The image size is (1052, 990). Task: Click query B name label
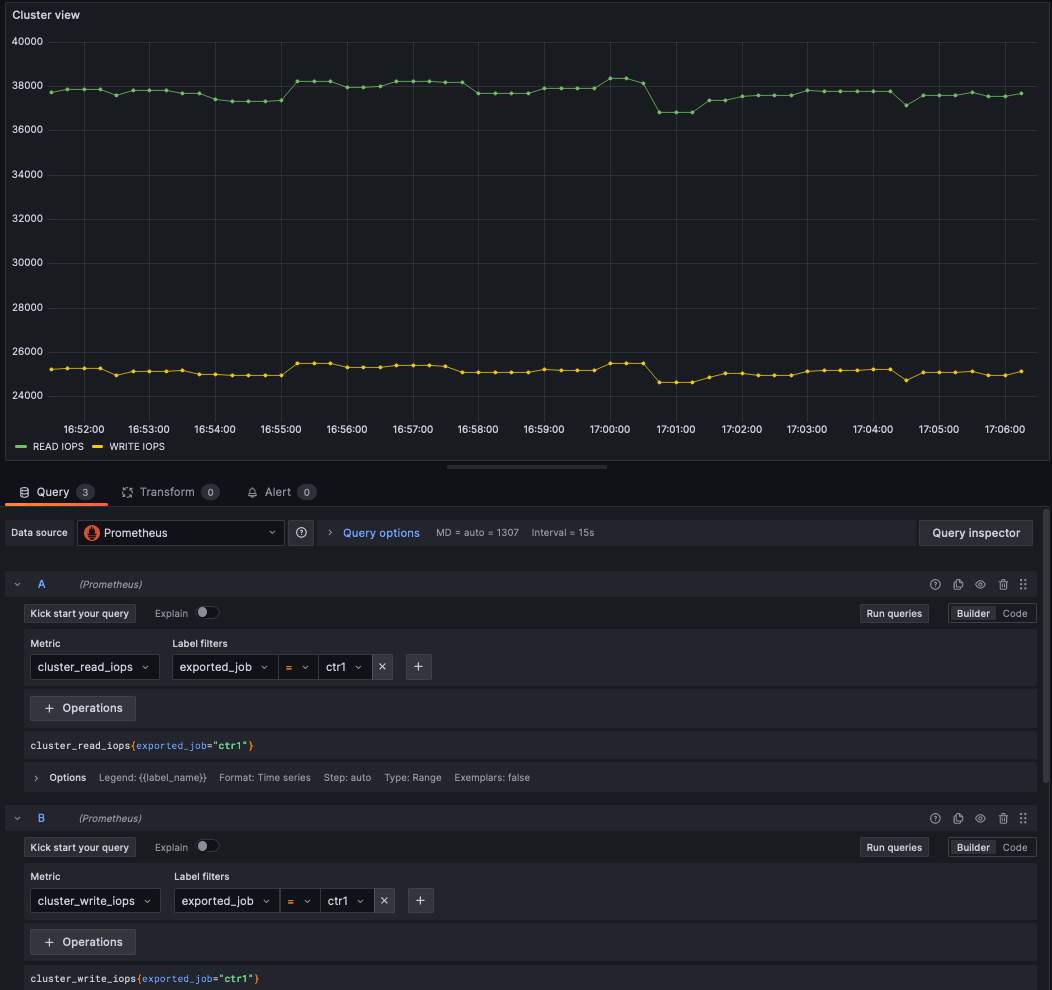click(42, 818)
